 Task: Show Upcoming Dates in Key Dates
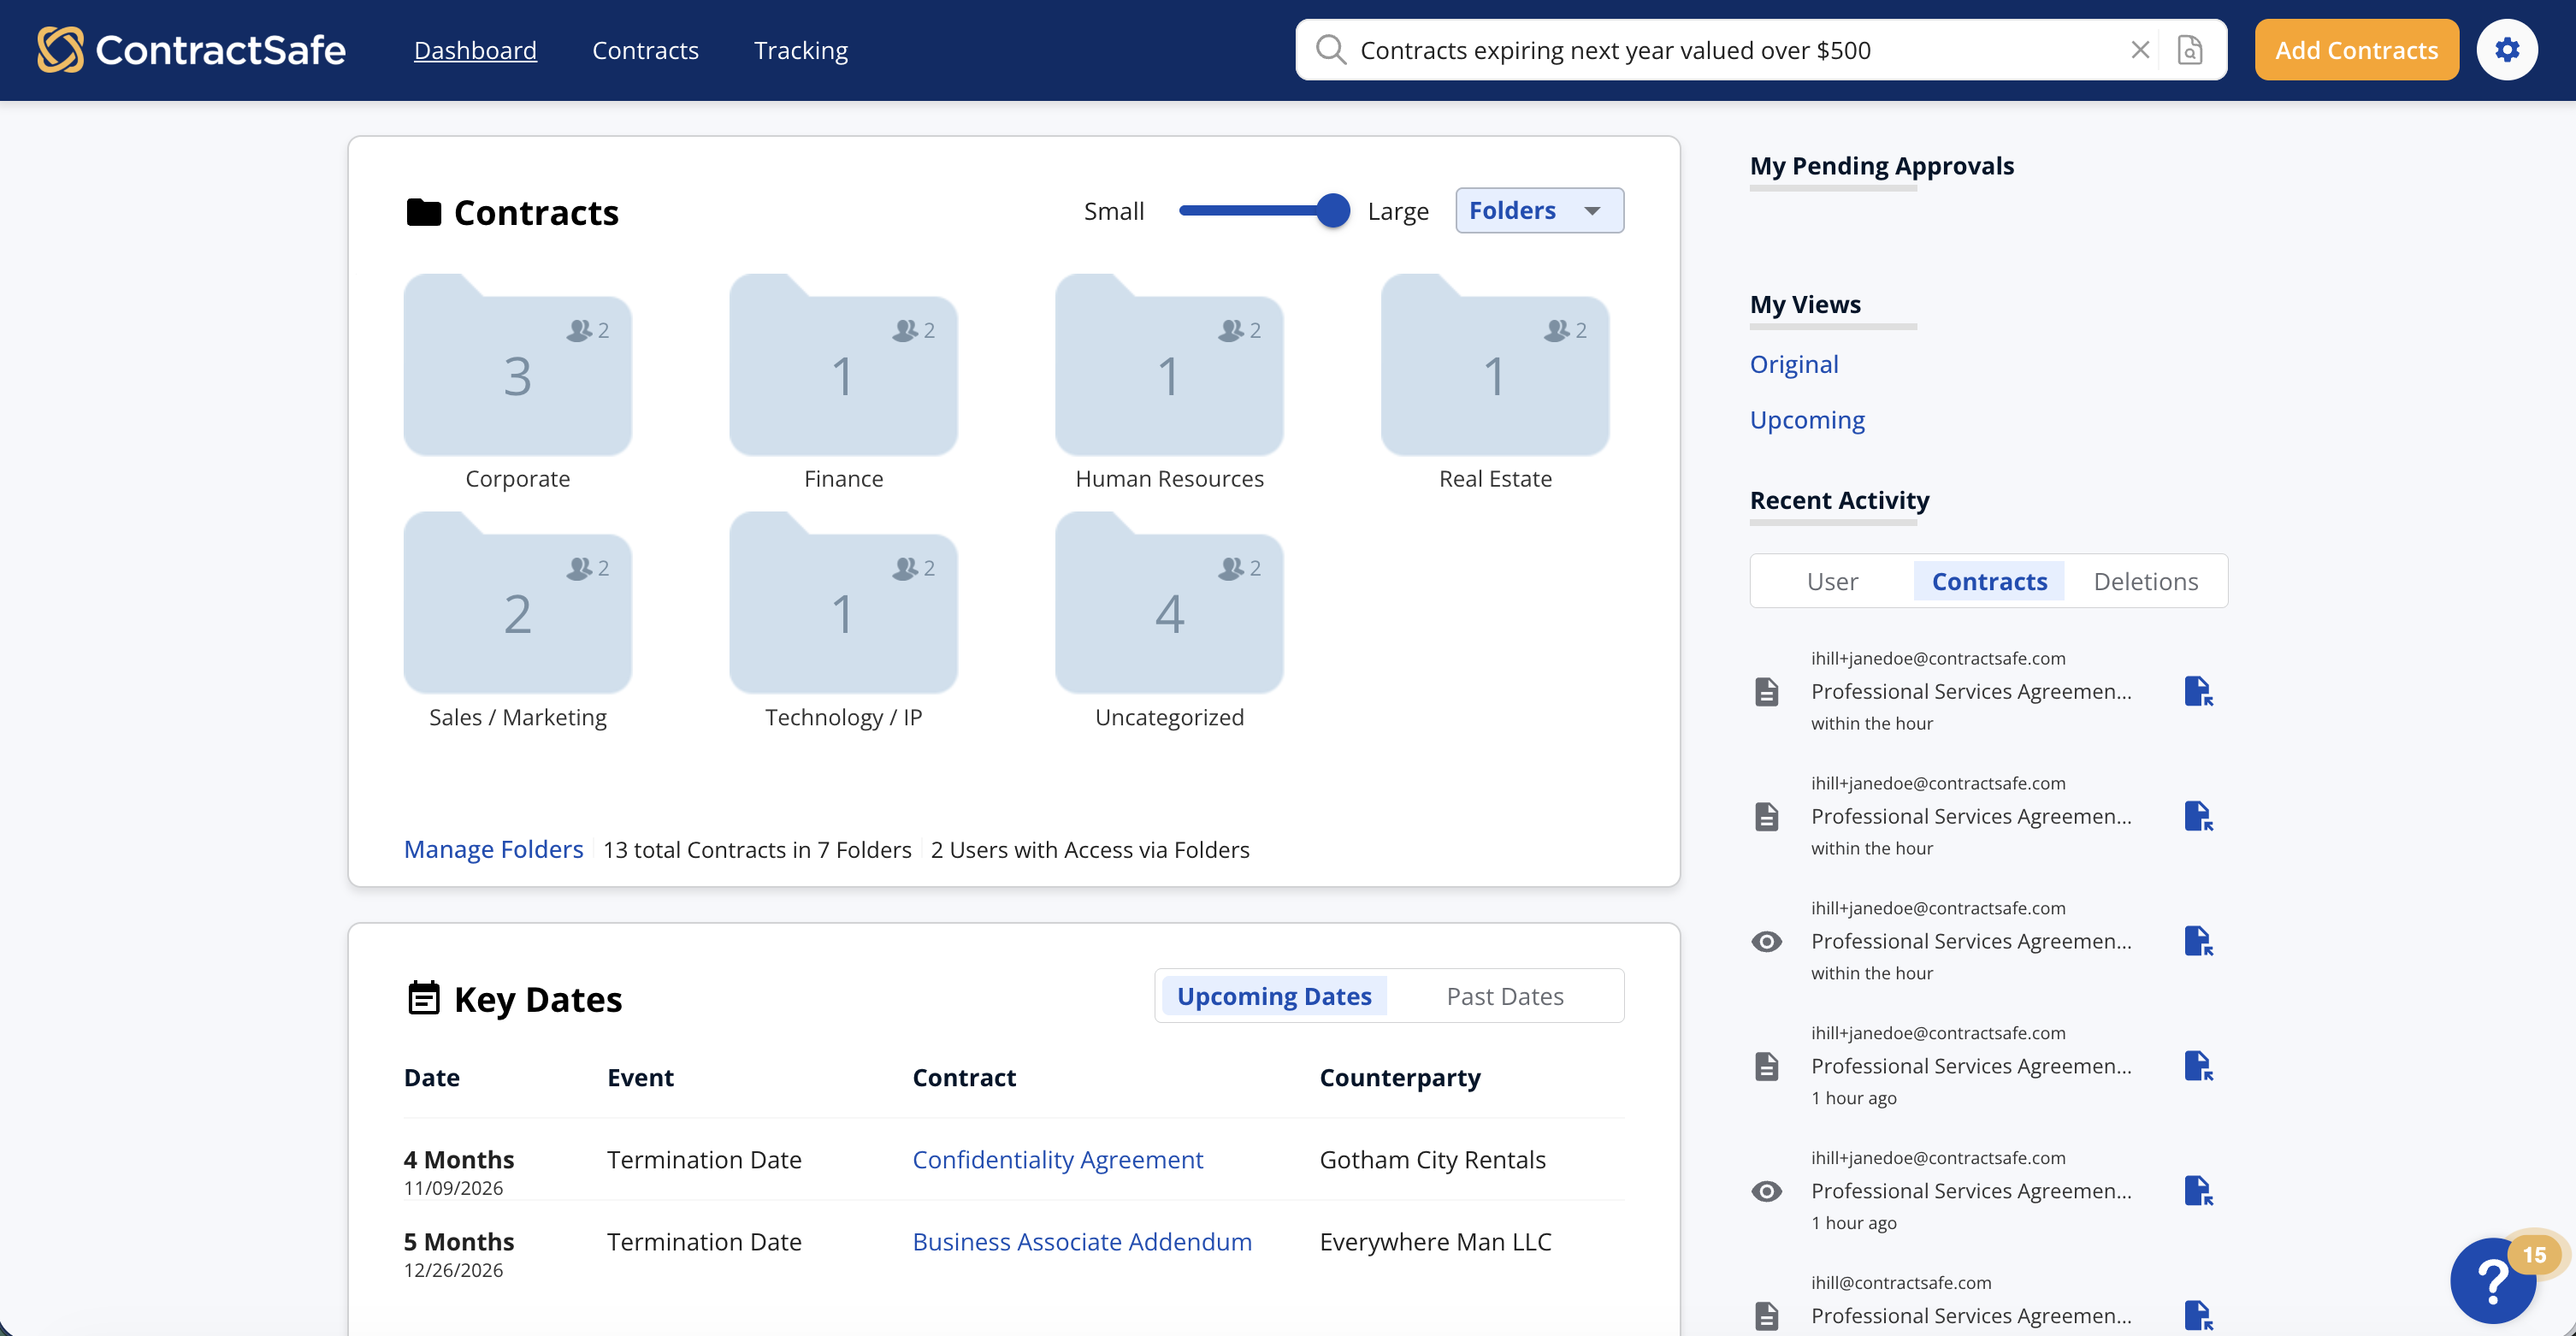pyautogui.click(x=1274, y=996)
